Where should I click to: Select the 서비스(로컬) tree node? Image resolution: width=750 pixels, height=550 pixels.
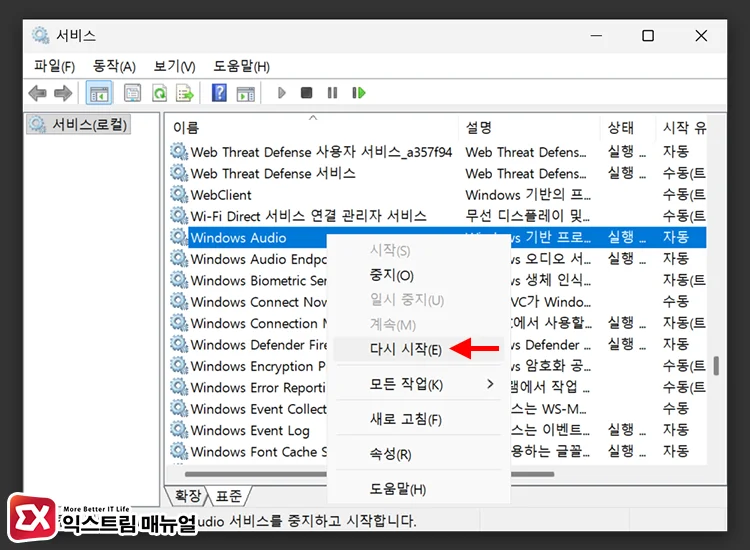pos(78,124)
